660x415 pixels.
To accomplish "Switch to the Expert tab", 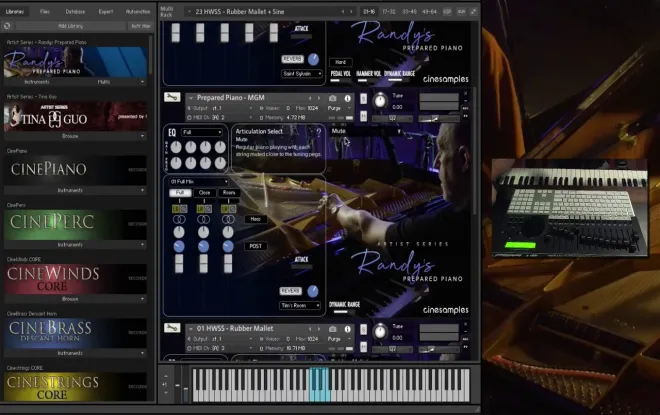I will [106, 11].
